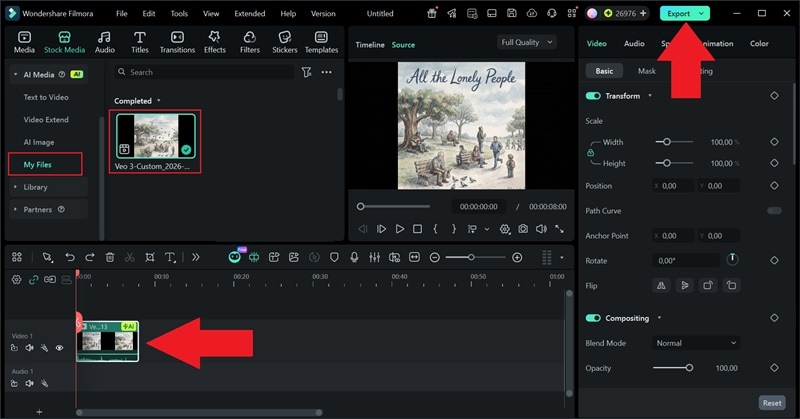The width and height of the screenshot is (800, 419).
Task: Click the Text tool icon in timeline
Action: pyautogui.click(x=170, y=257)
